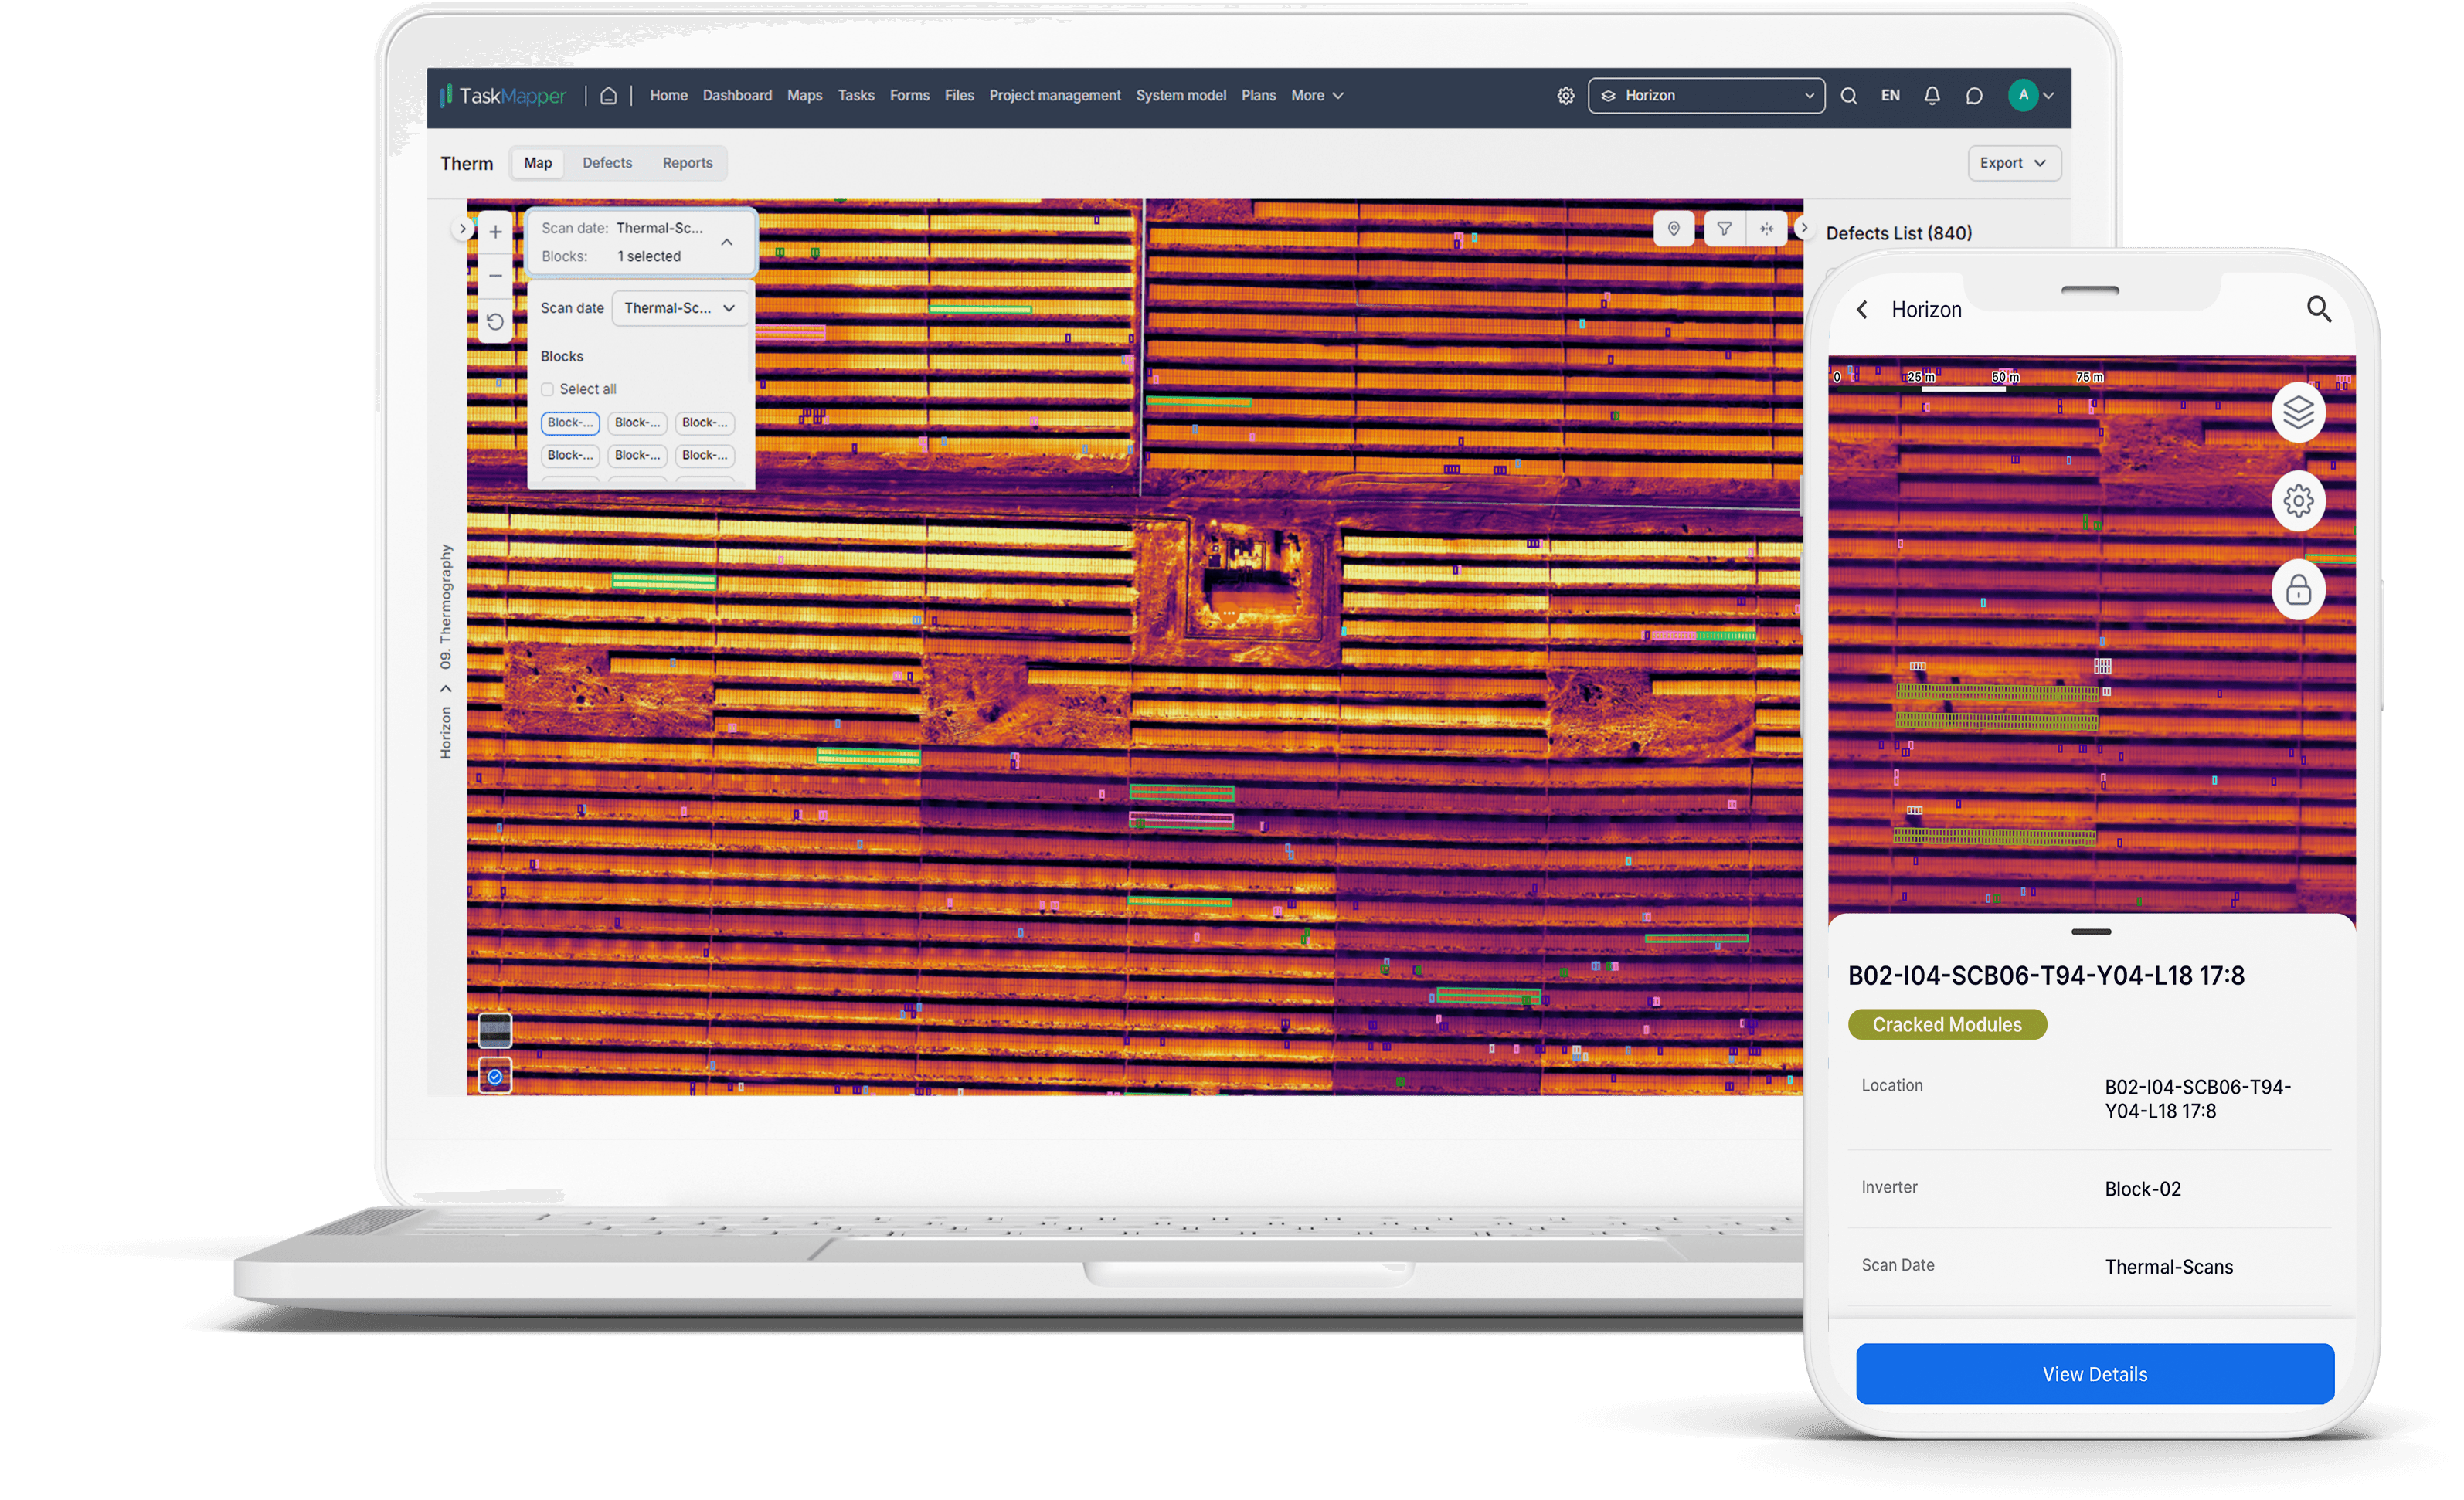Image resolution: width=2464 pixels, height=1500 pixels.
Task: Tap the layers icon on phone map
Action: click(x=2298, y=412)
